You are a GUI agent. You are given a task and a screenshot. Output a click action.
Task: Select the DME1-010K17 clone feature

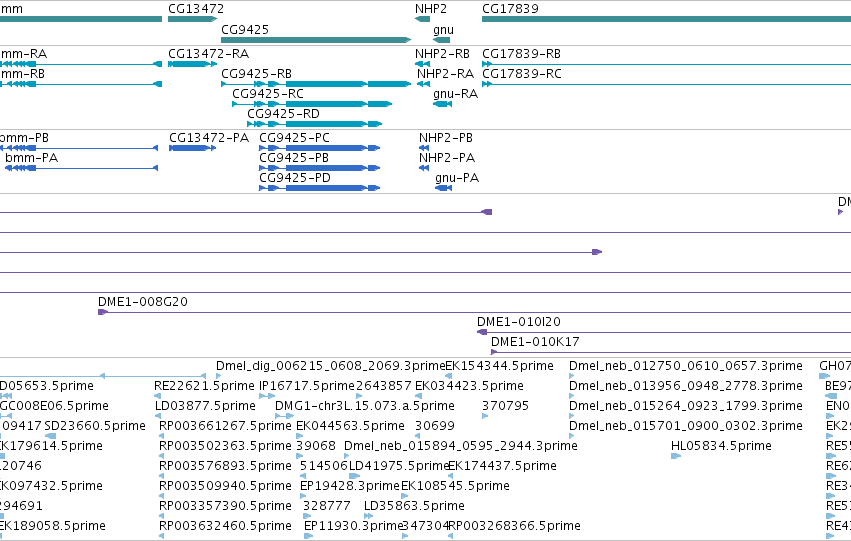click(x=671, y=353)
